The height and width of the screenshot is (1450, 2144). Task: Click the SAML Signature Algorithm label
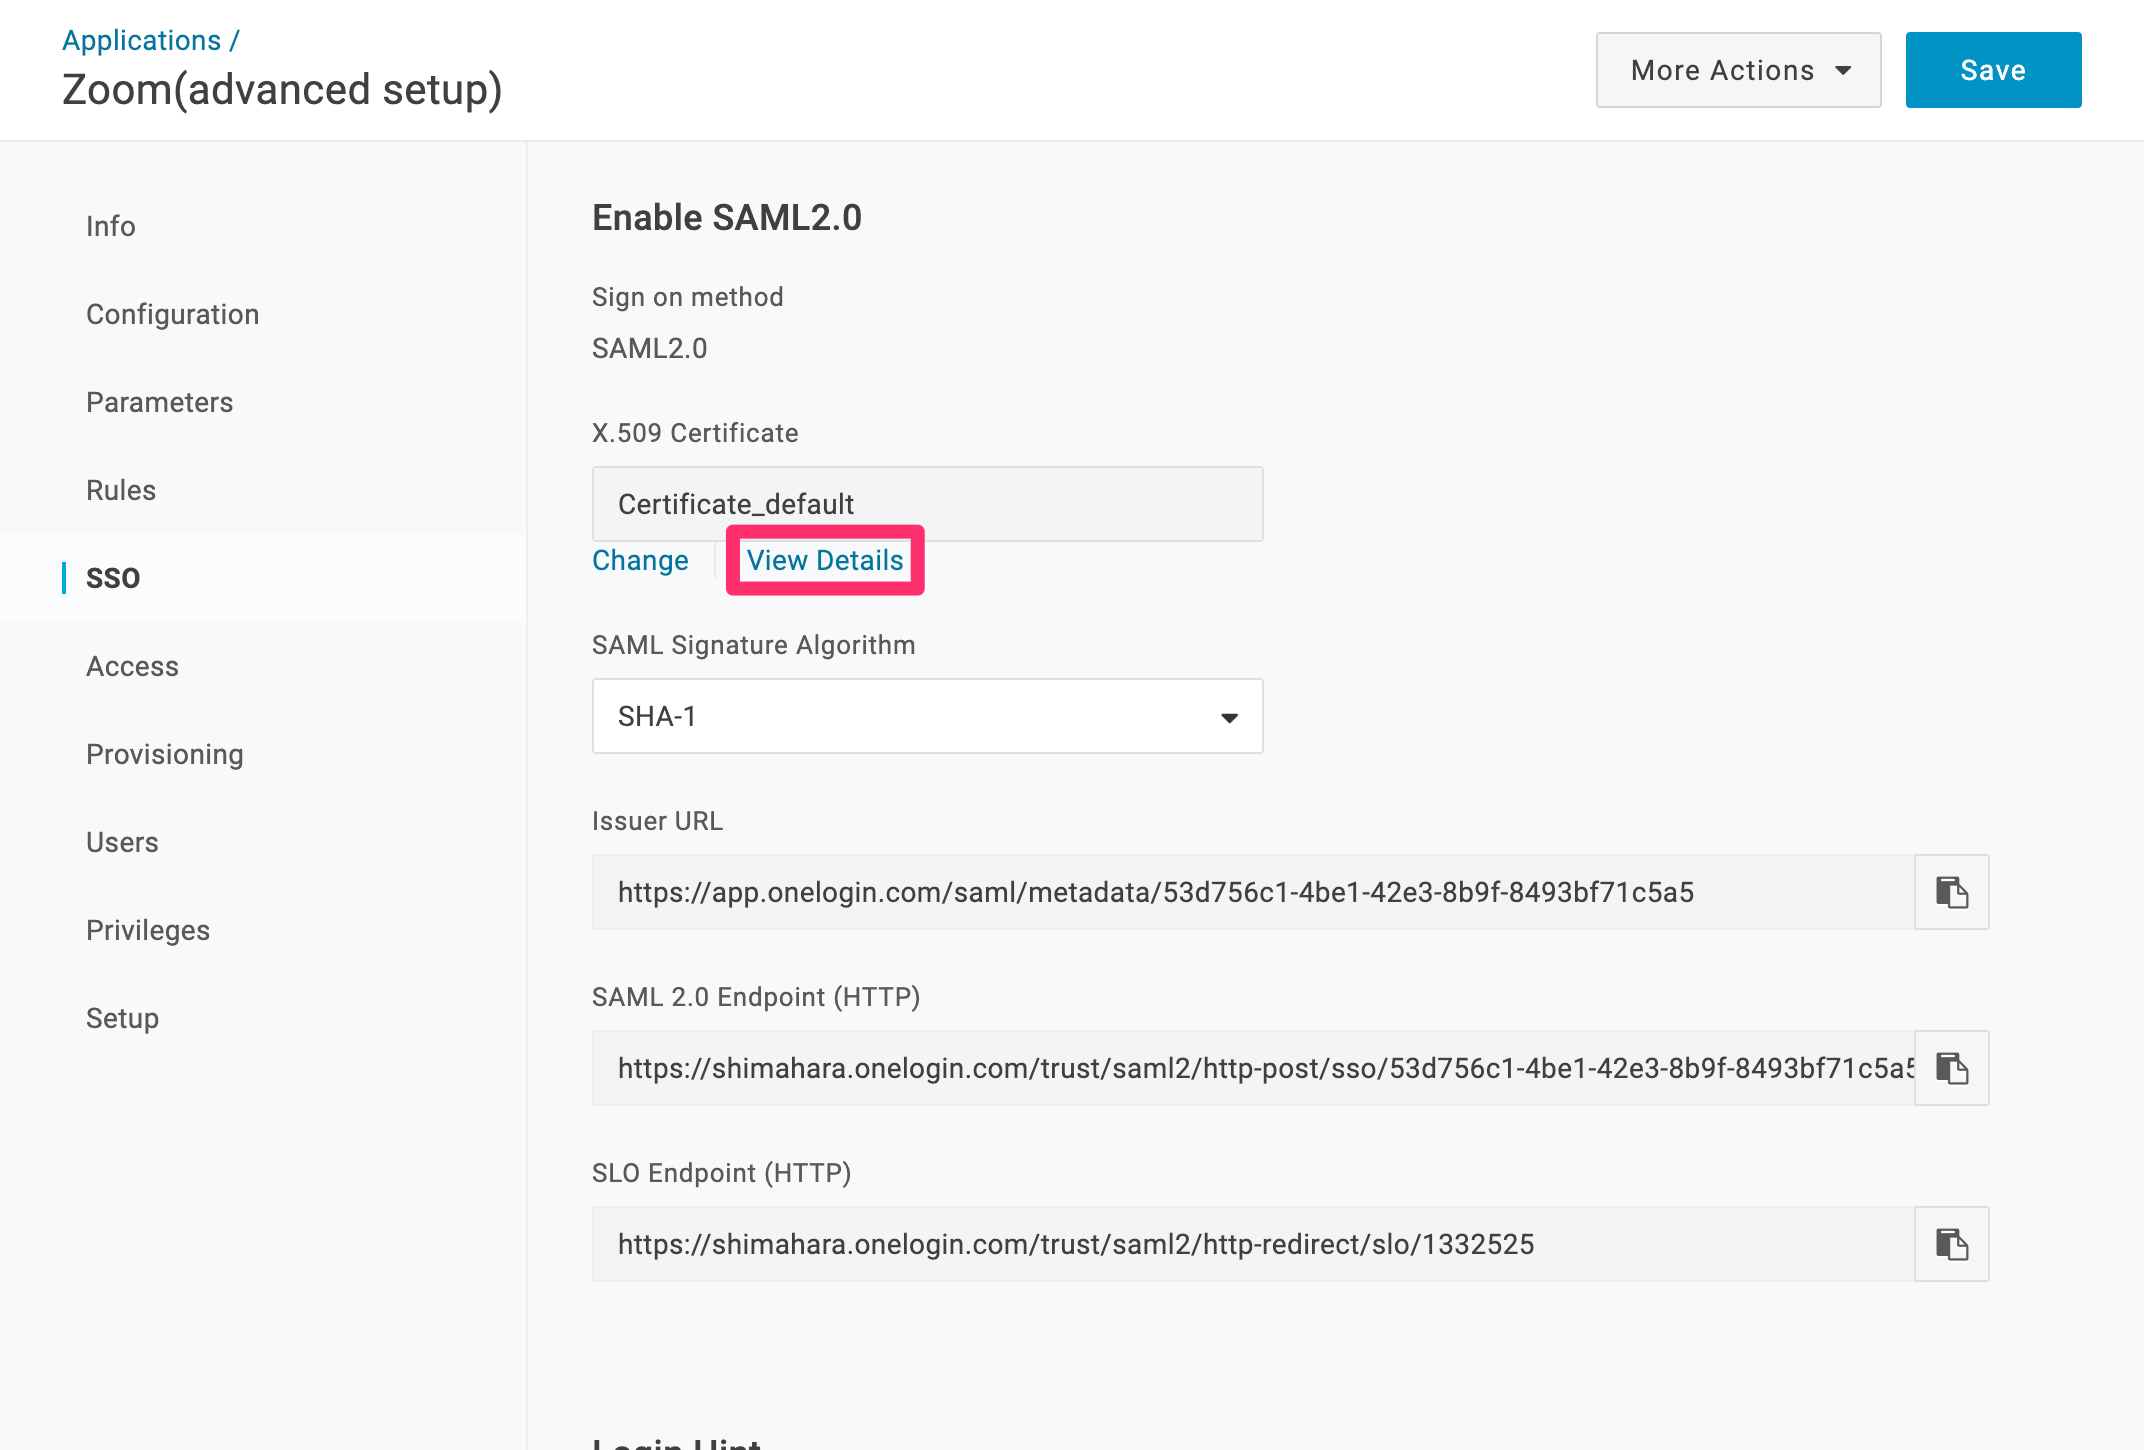pos(754,645)
